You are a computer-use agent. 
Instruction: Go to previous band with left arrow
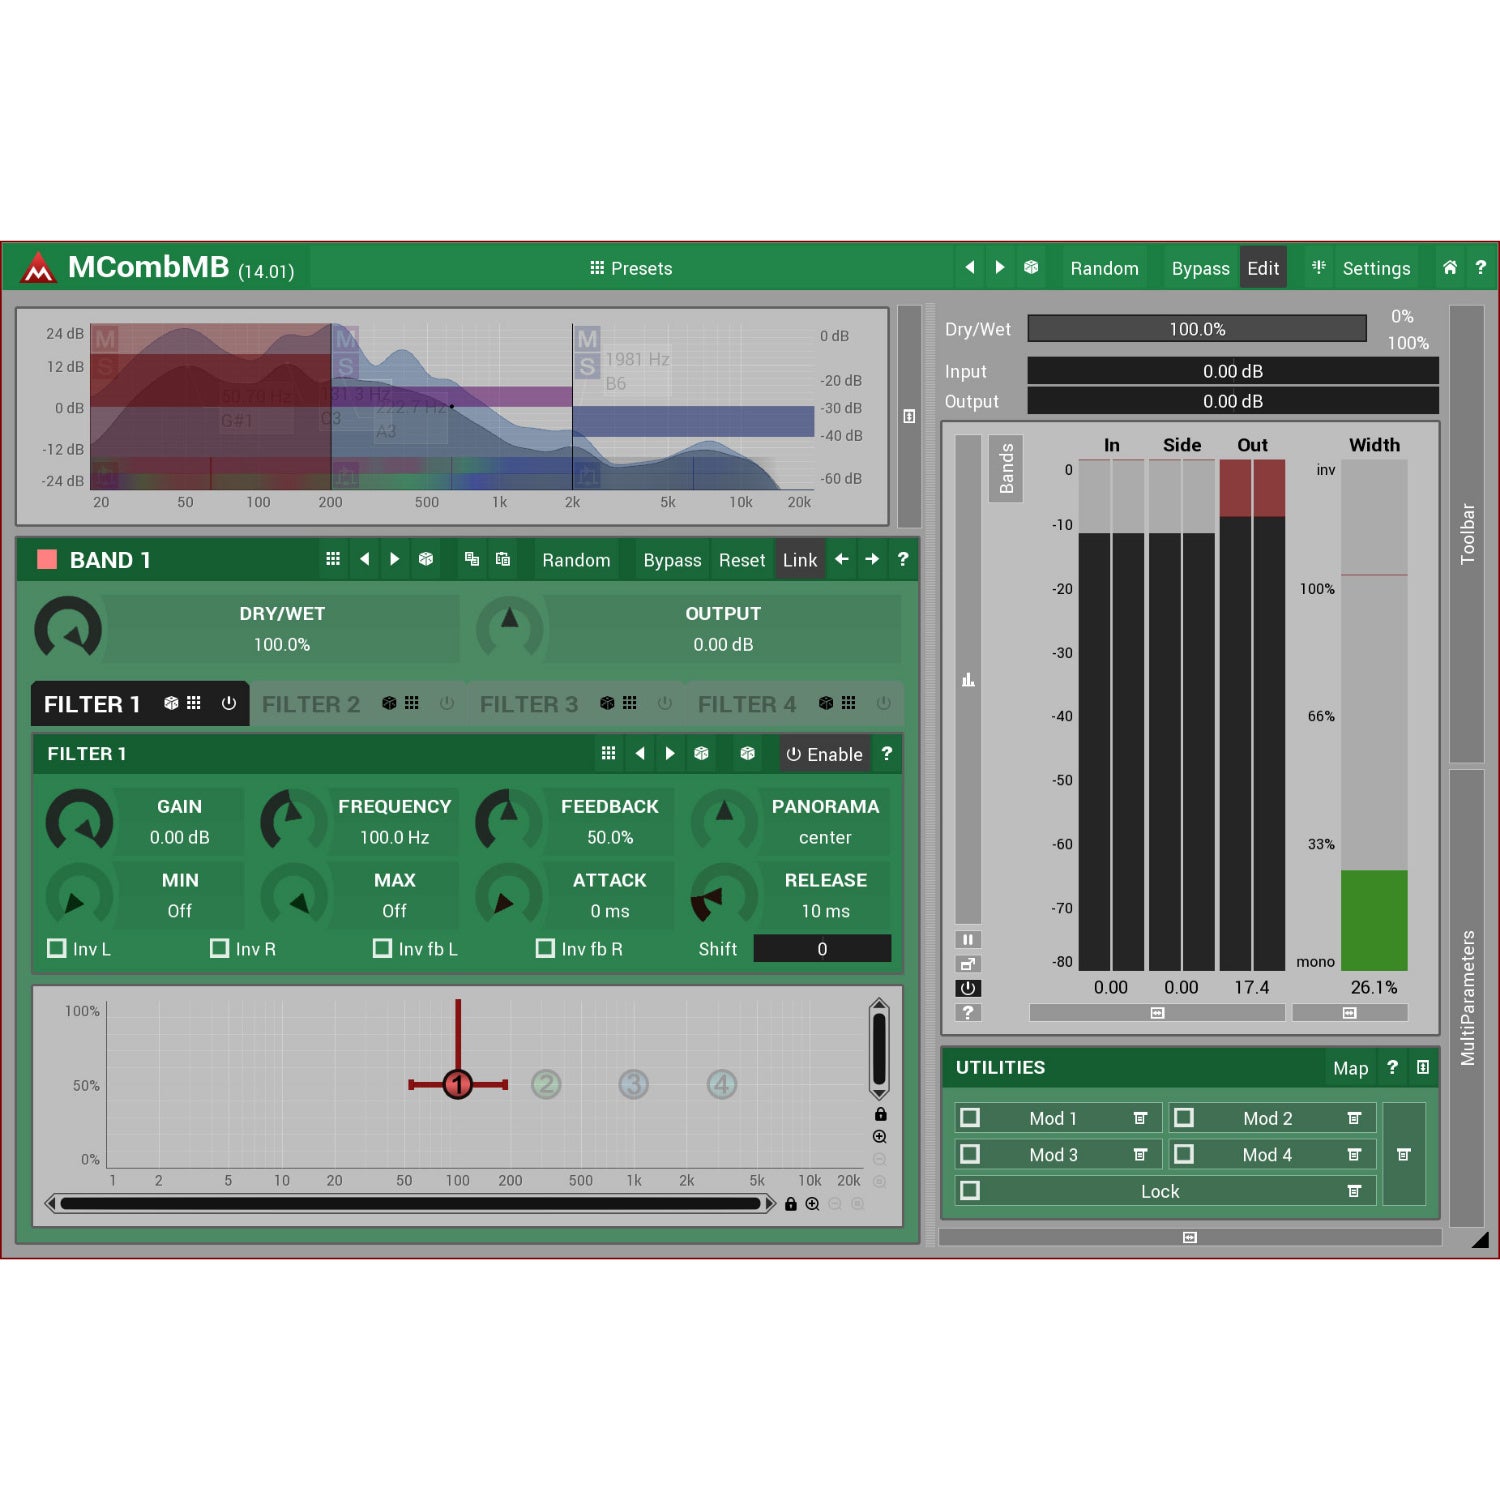pos(842,559)
